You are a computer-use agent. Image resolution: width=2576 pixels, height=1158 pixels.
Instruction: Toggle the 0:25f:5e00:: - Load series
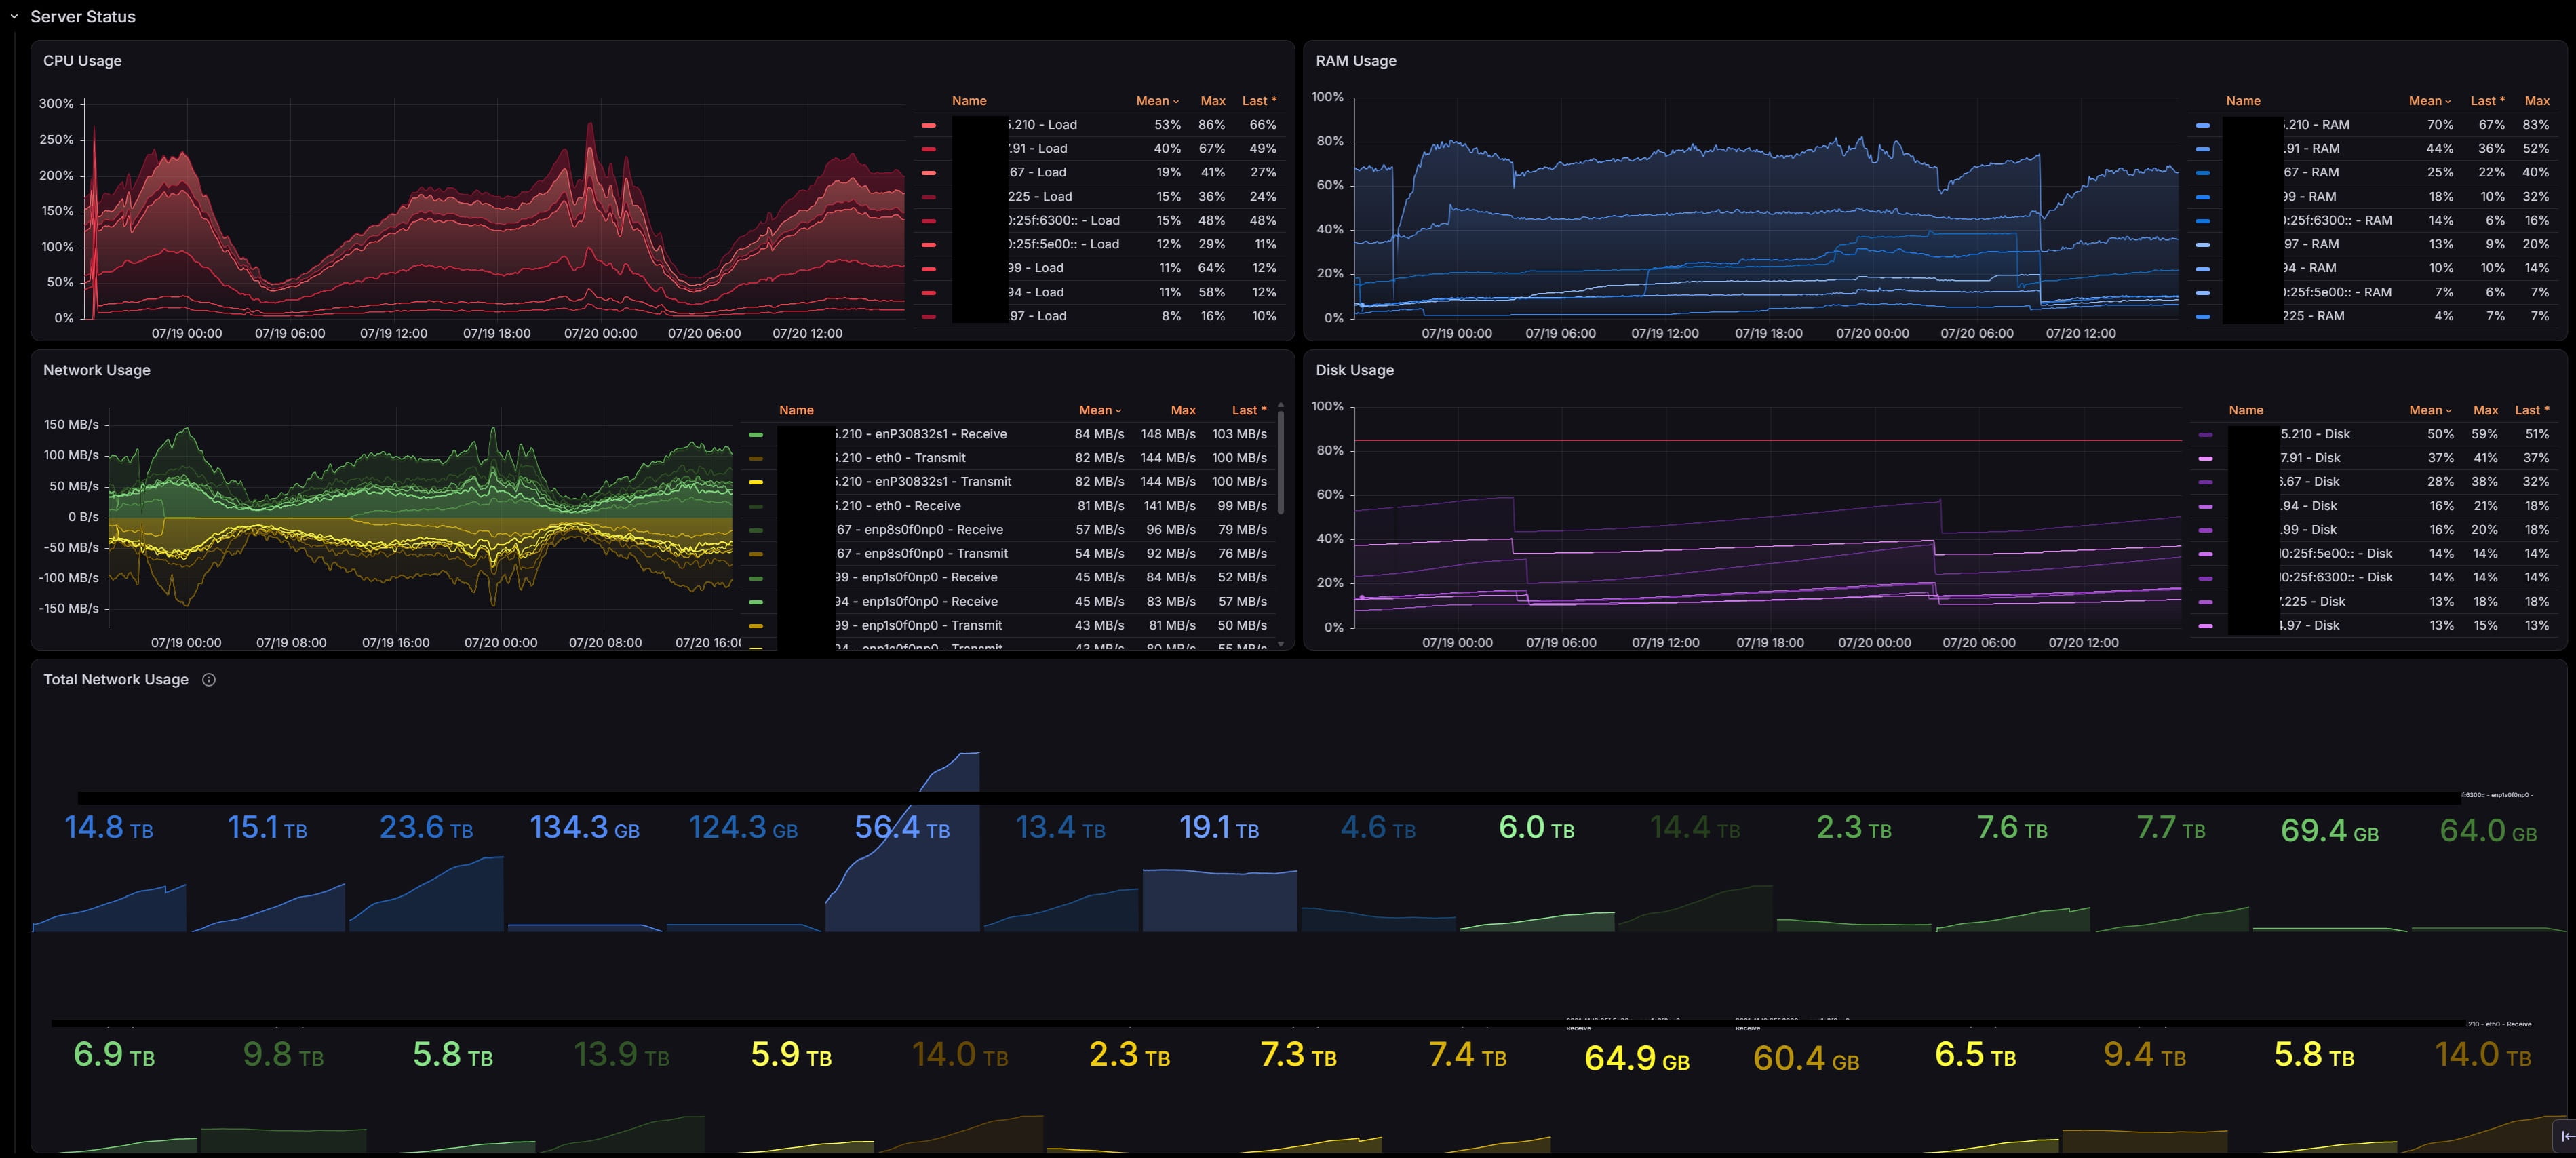[1064, 244]
